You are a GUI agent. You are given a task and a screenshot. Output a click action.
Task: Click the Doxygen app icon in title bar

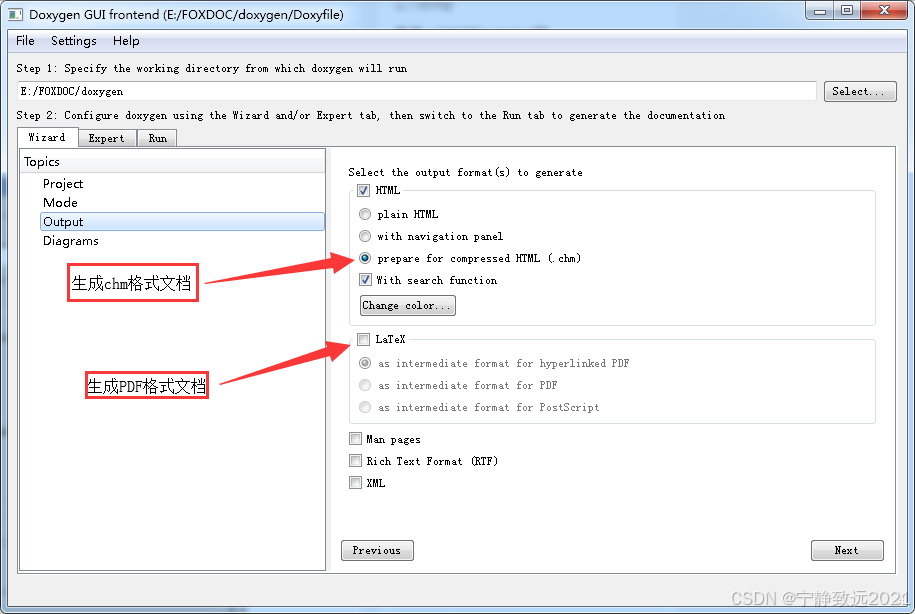(15, 15)
